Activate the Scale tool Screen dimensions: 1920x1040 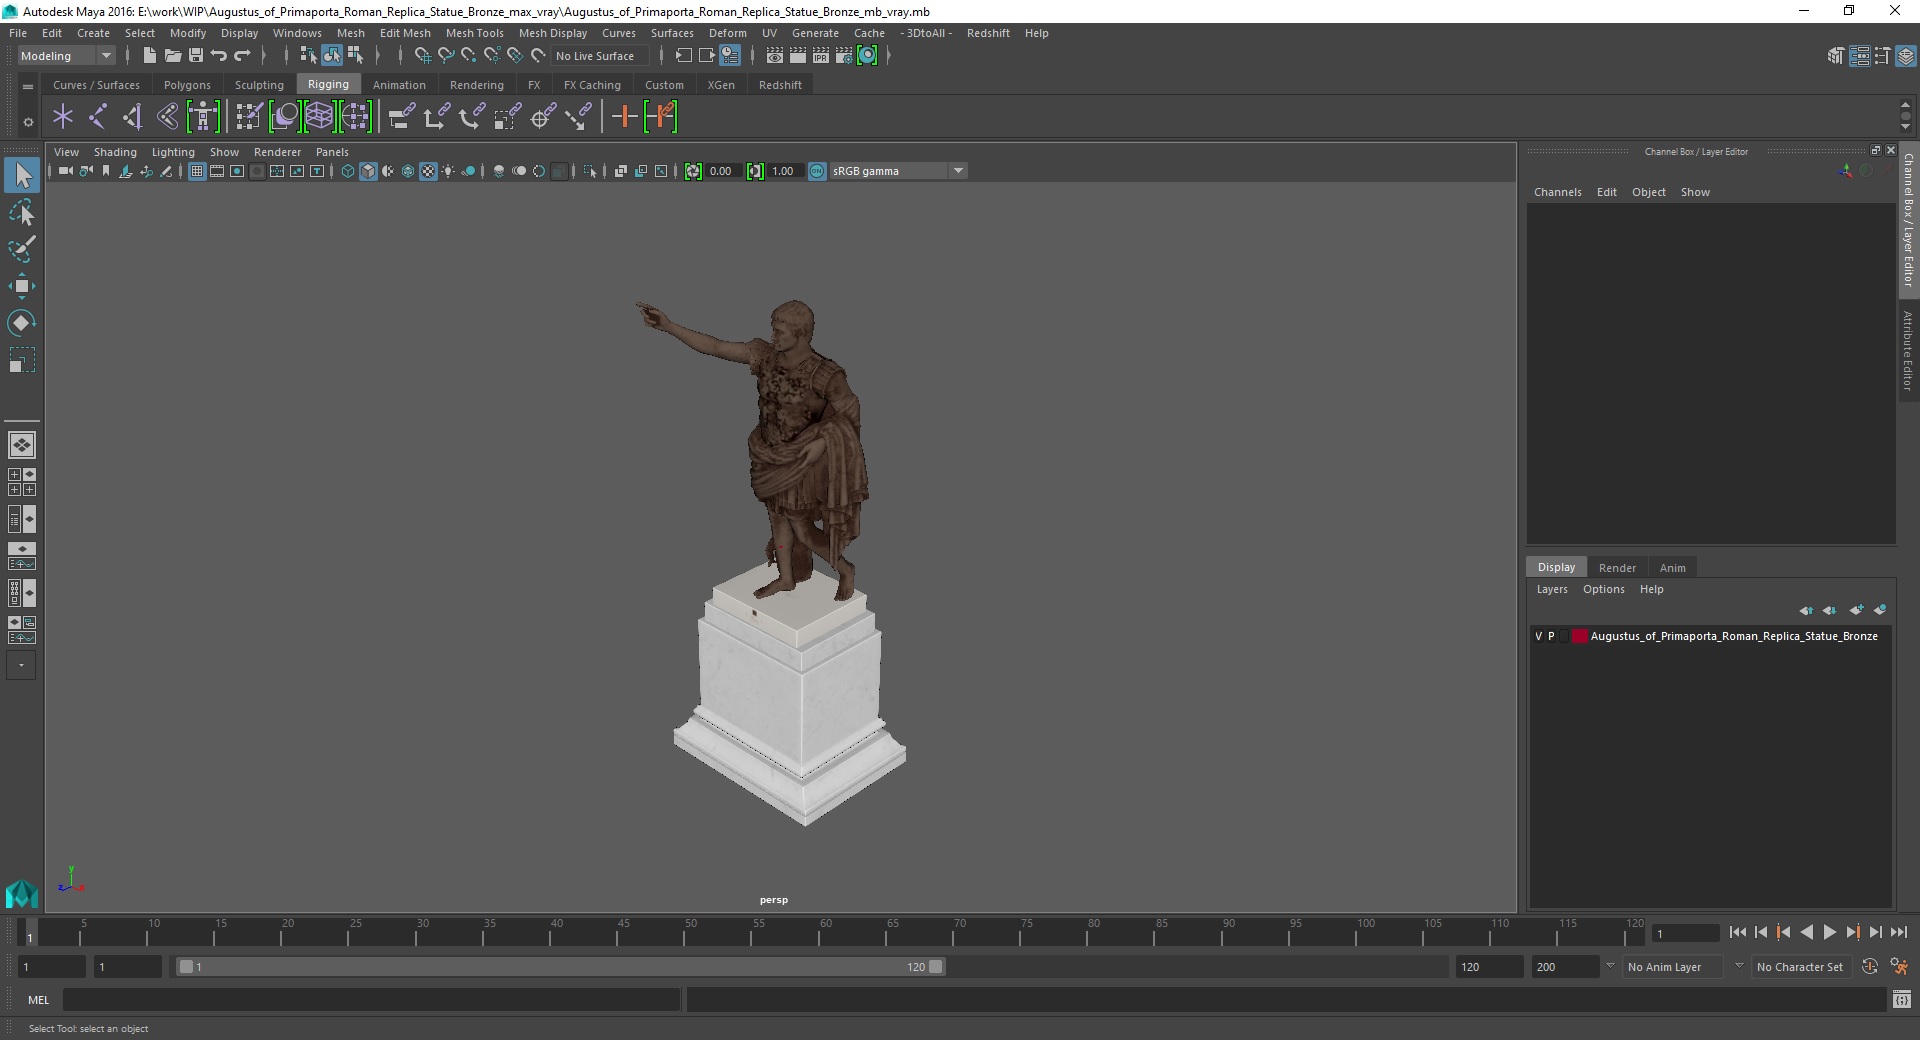[22, 360]
